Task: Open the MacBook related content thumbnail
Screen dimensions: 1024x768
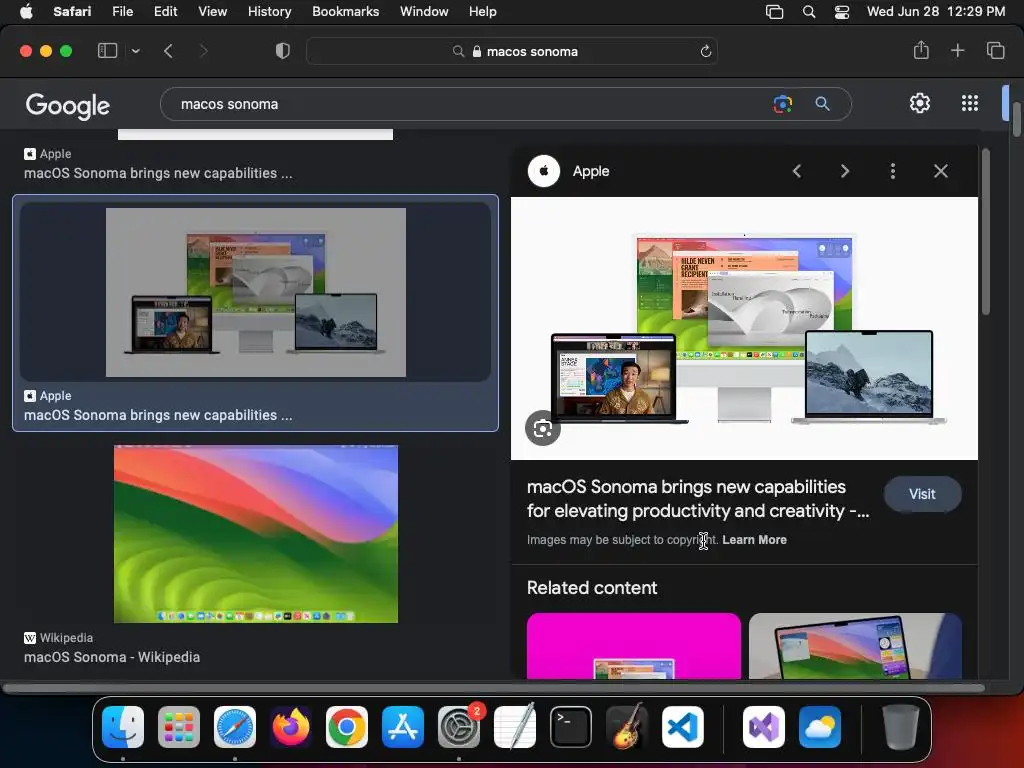Action: point(856,646)
